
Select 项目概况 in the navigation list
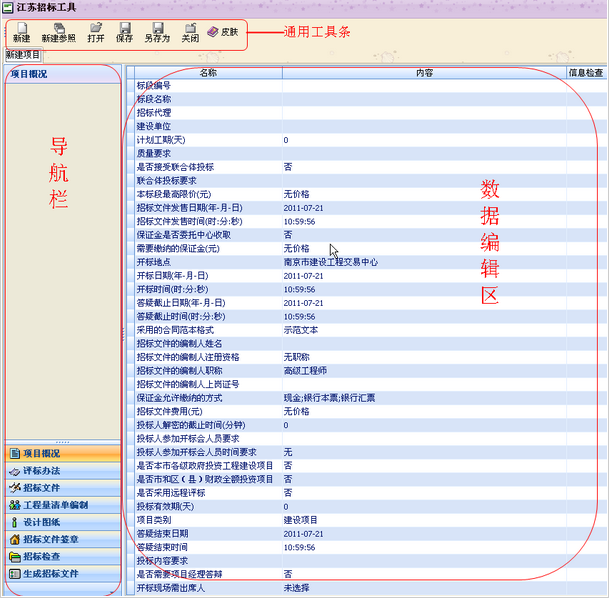[x=63, y=454]
